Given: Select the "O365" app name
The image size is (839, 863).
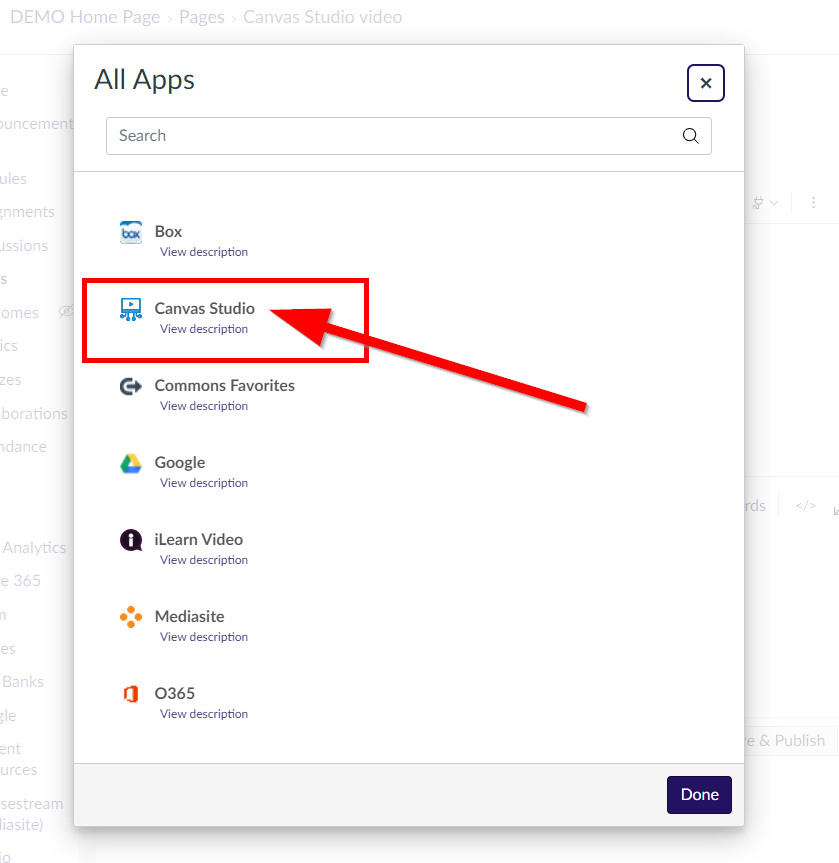Looking at the screenshot, I should pos(175,693).
